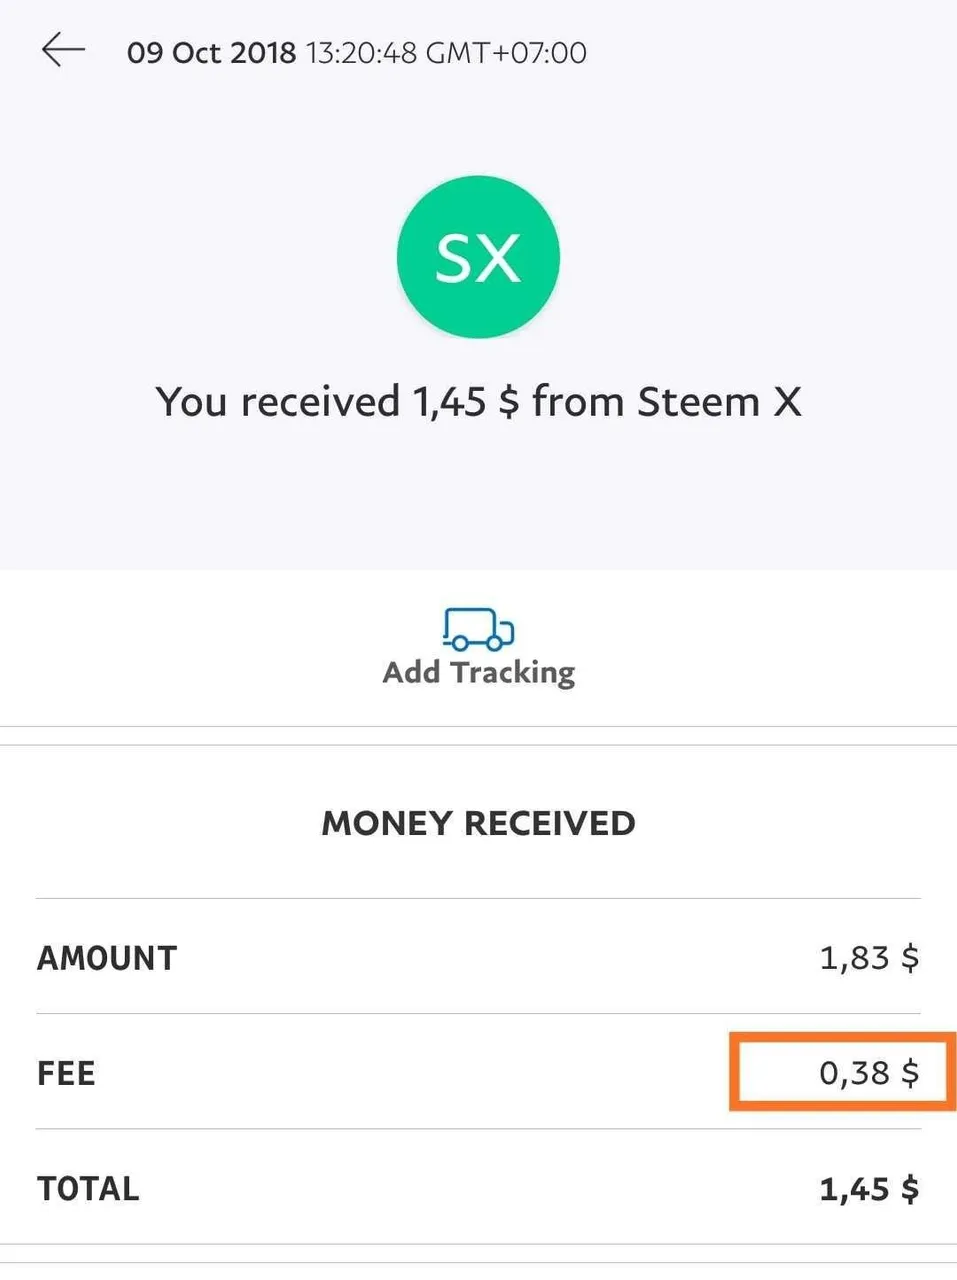The image size is (957, 1280).
Task: Tap the timestamp 13:20:48 GMT+07:00
Action: point(446,52)
